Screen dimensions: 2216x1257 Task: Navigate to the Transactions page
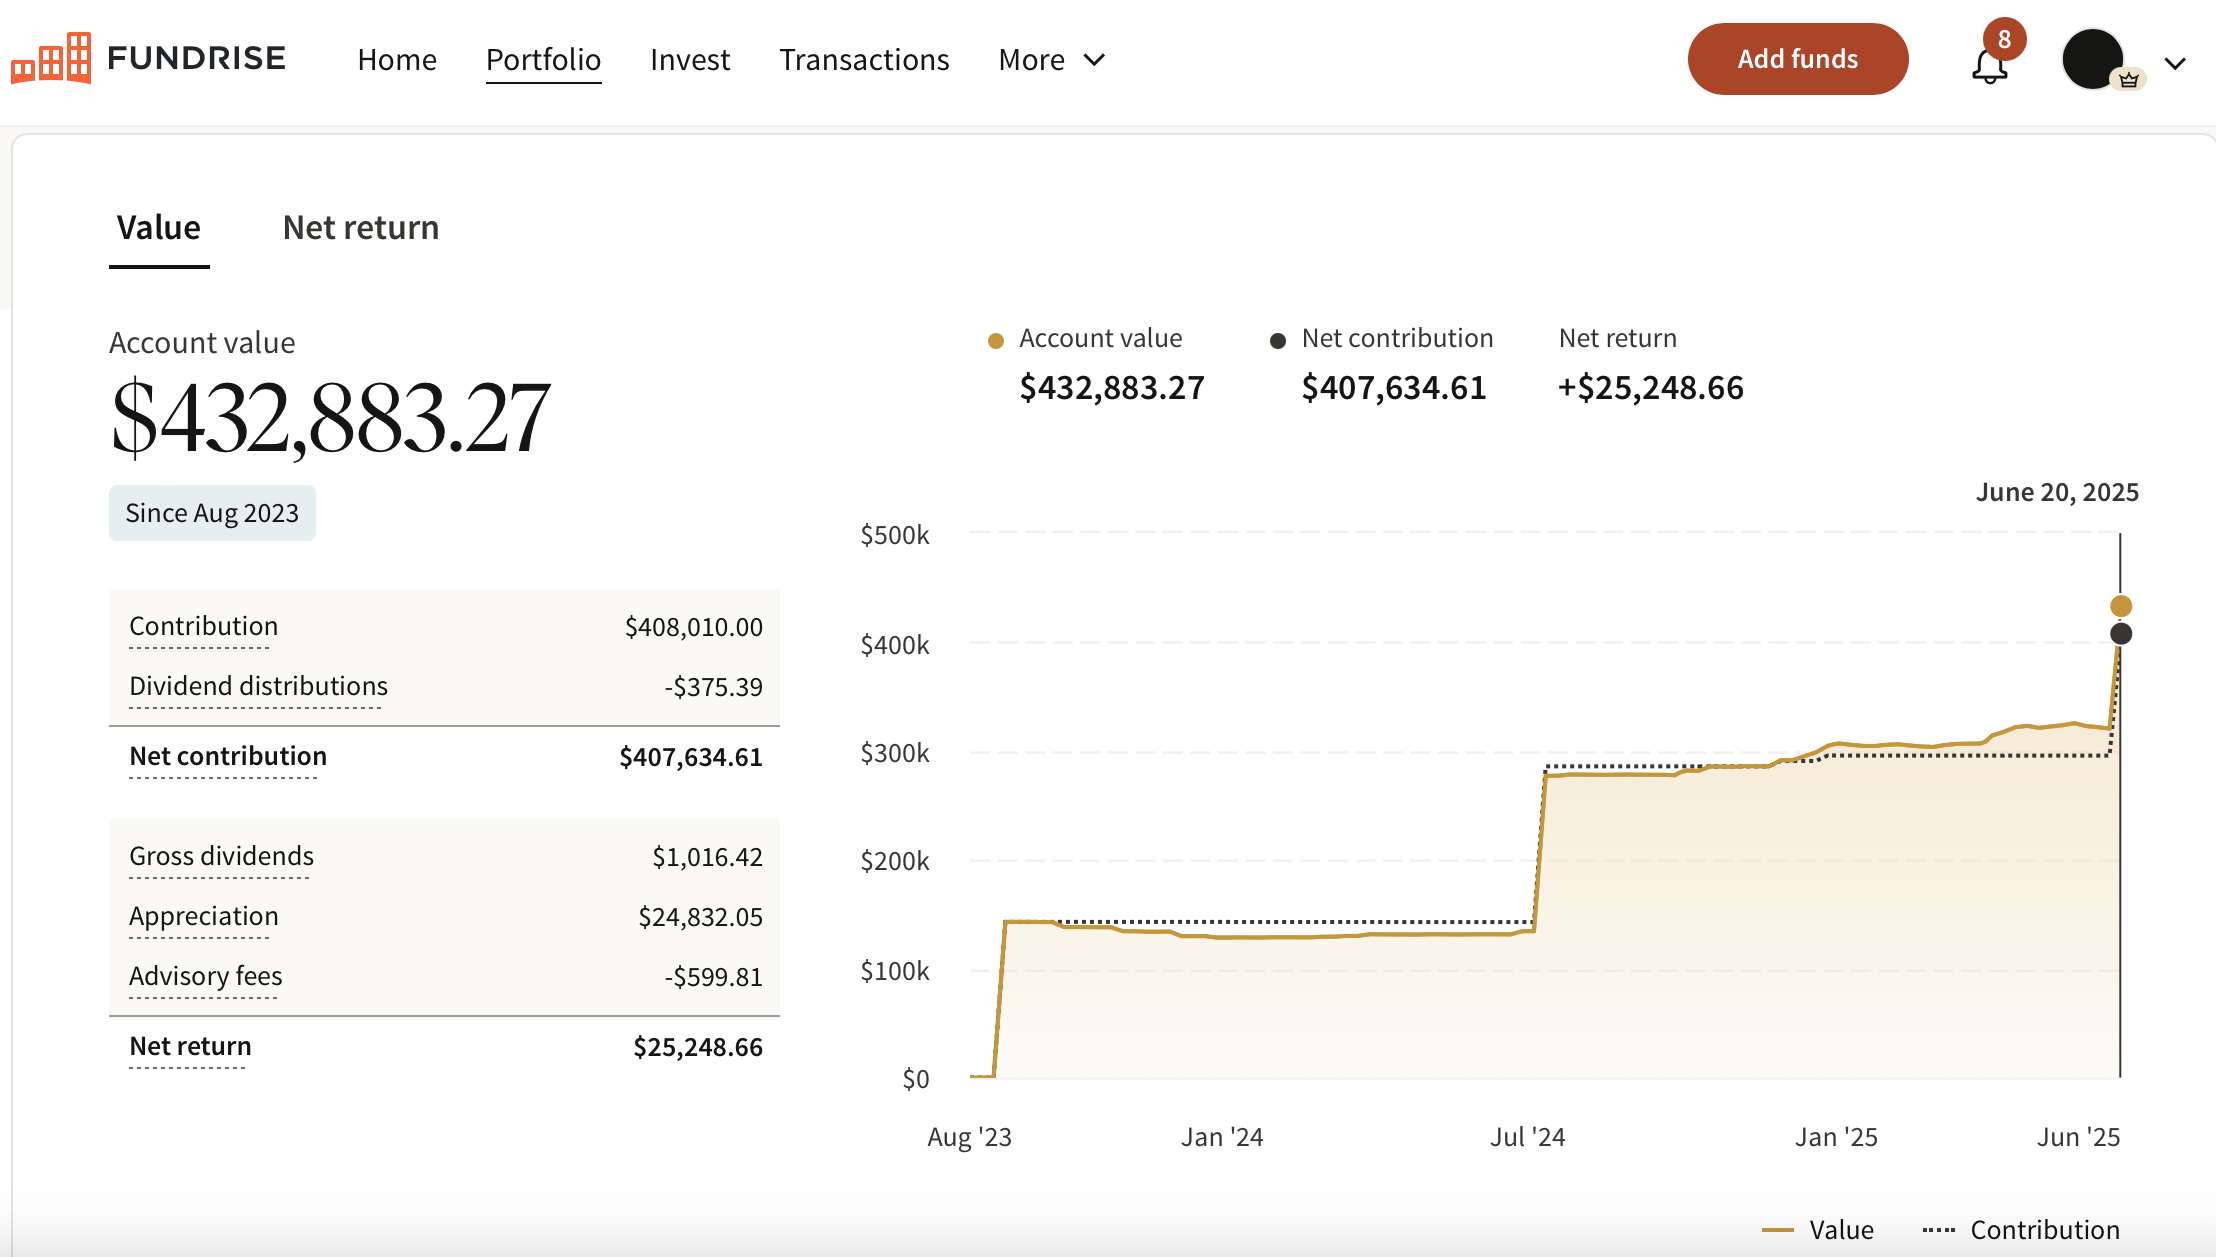point(865,59)
